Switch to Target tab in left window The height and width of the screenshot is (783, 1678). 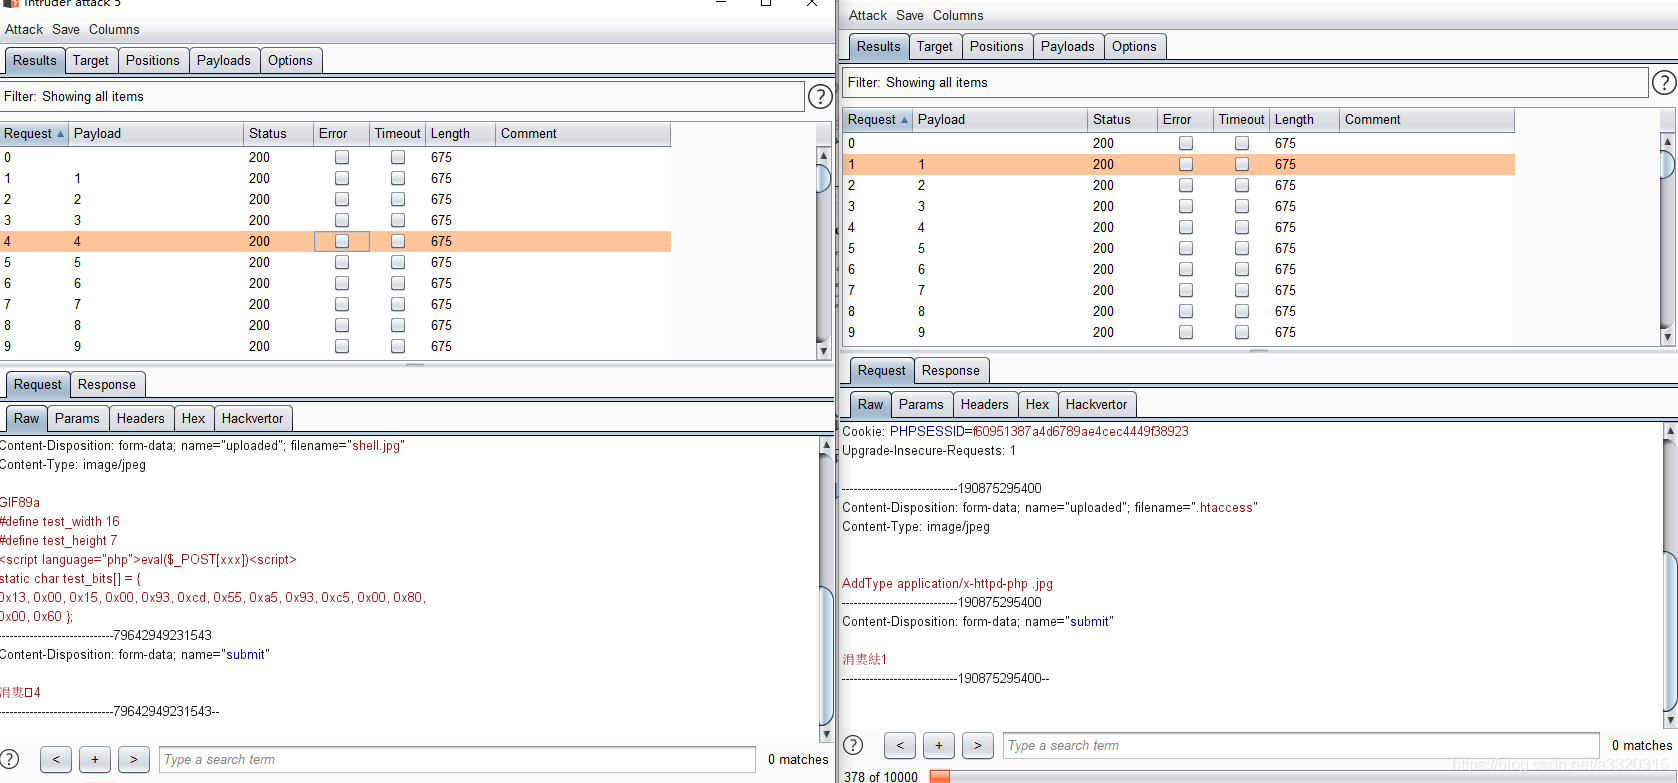tap(91, 60)
